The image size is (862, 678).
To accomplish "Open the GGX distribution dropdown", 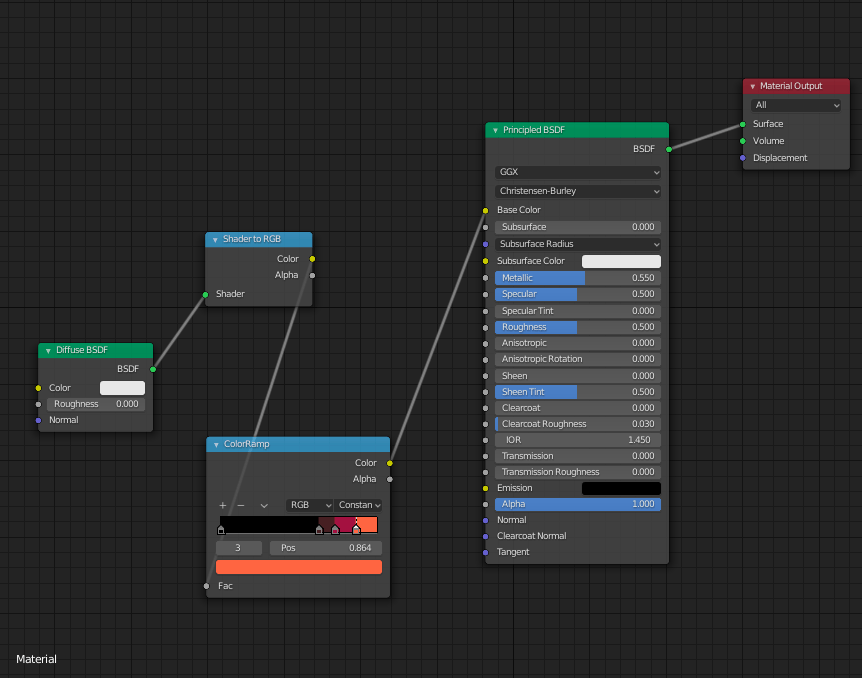I will pyautogui.click(x=577, y=174).
